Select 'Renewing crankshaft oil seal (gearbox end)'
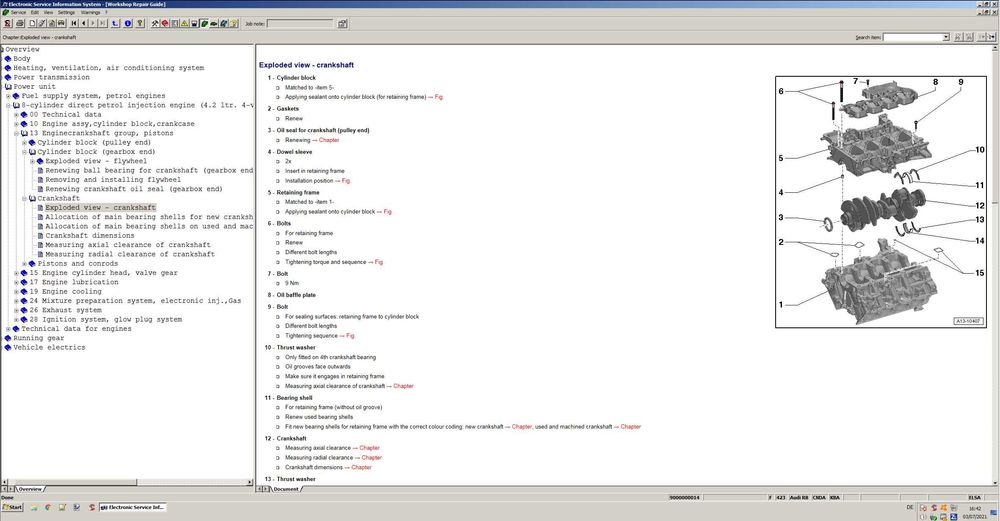This screenshot has height=521, width=1000. pos(134,189)
